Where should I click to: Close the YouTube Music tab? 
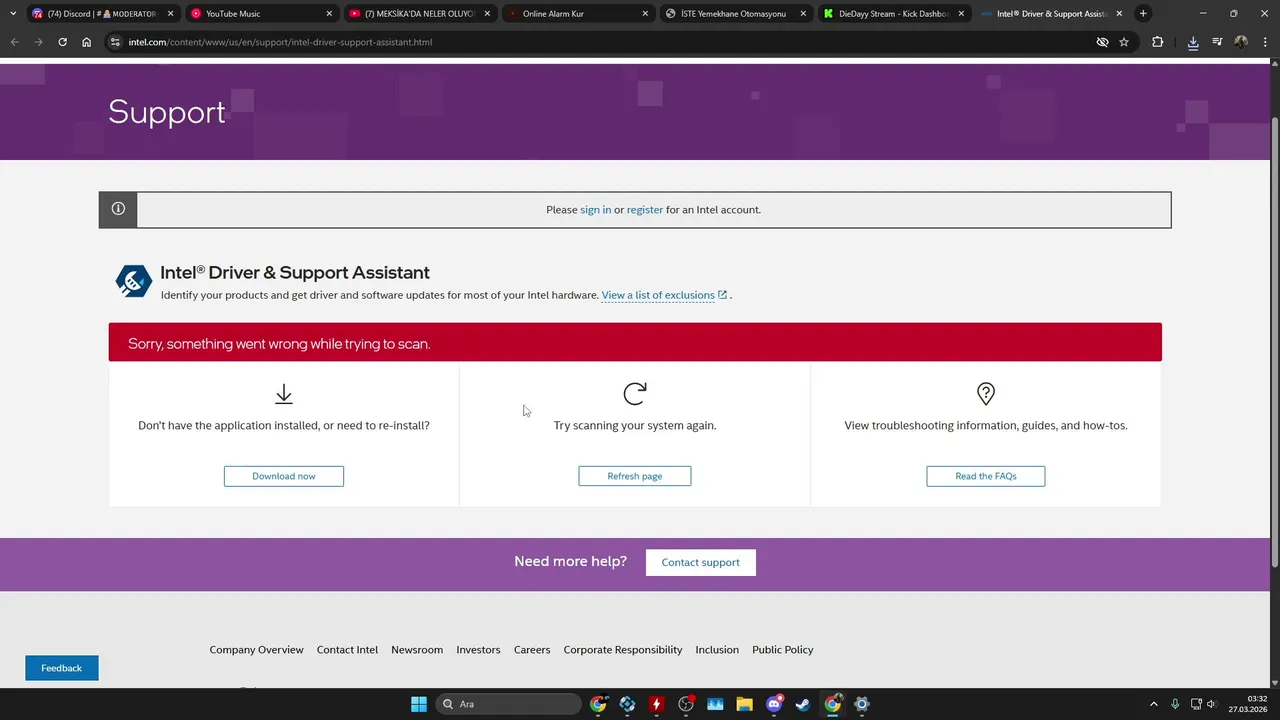coord(329,14)
